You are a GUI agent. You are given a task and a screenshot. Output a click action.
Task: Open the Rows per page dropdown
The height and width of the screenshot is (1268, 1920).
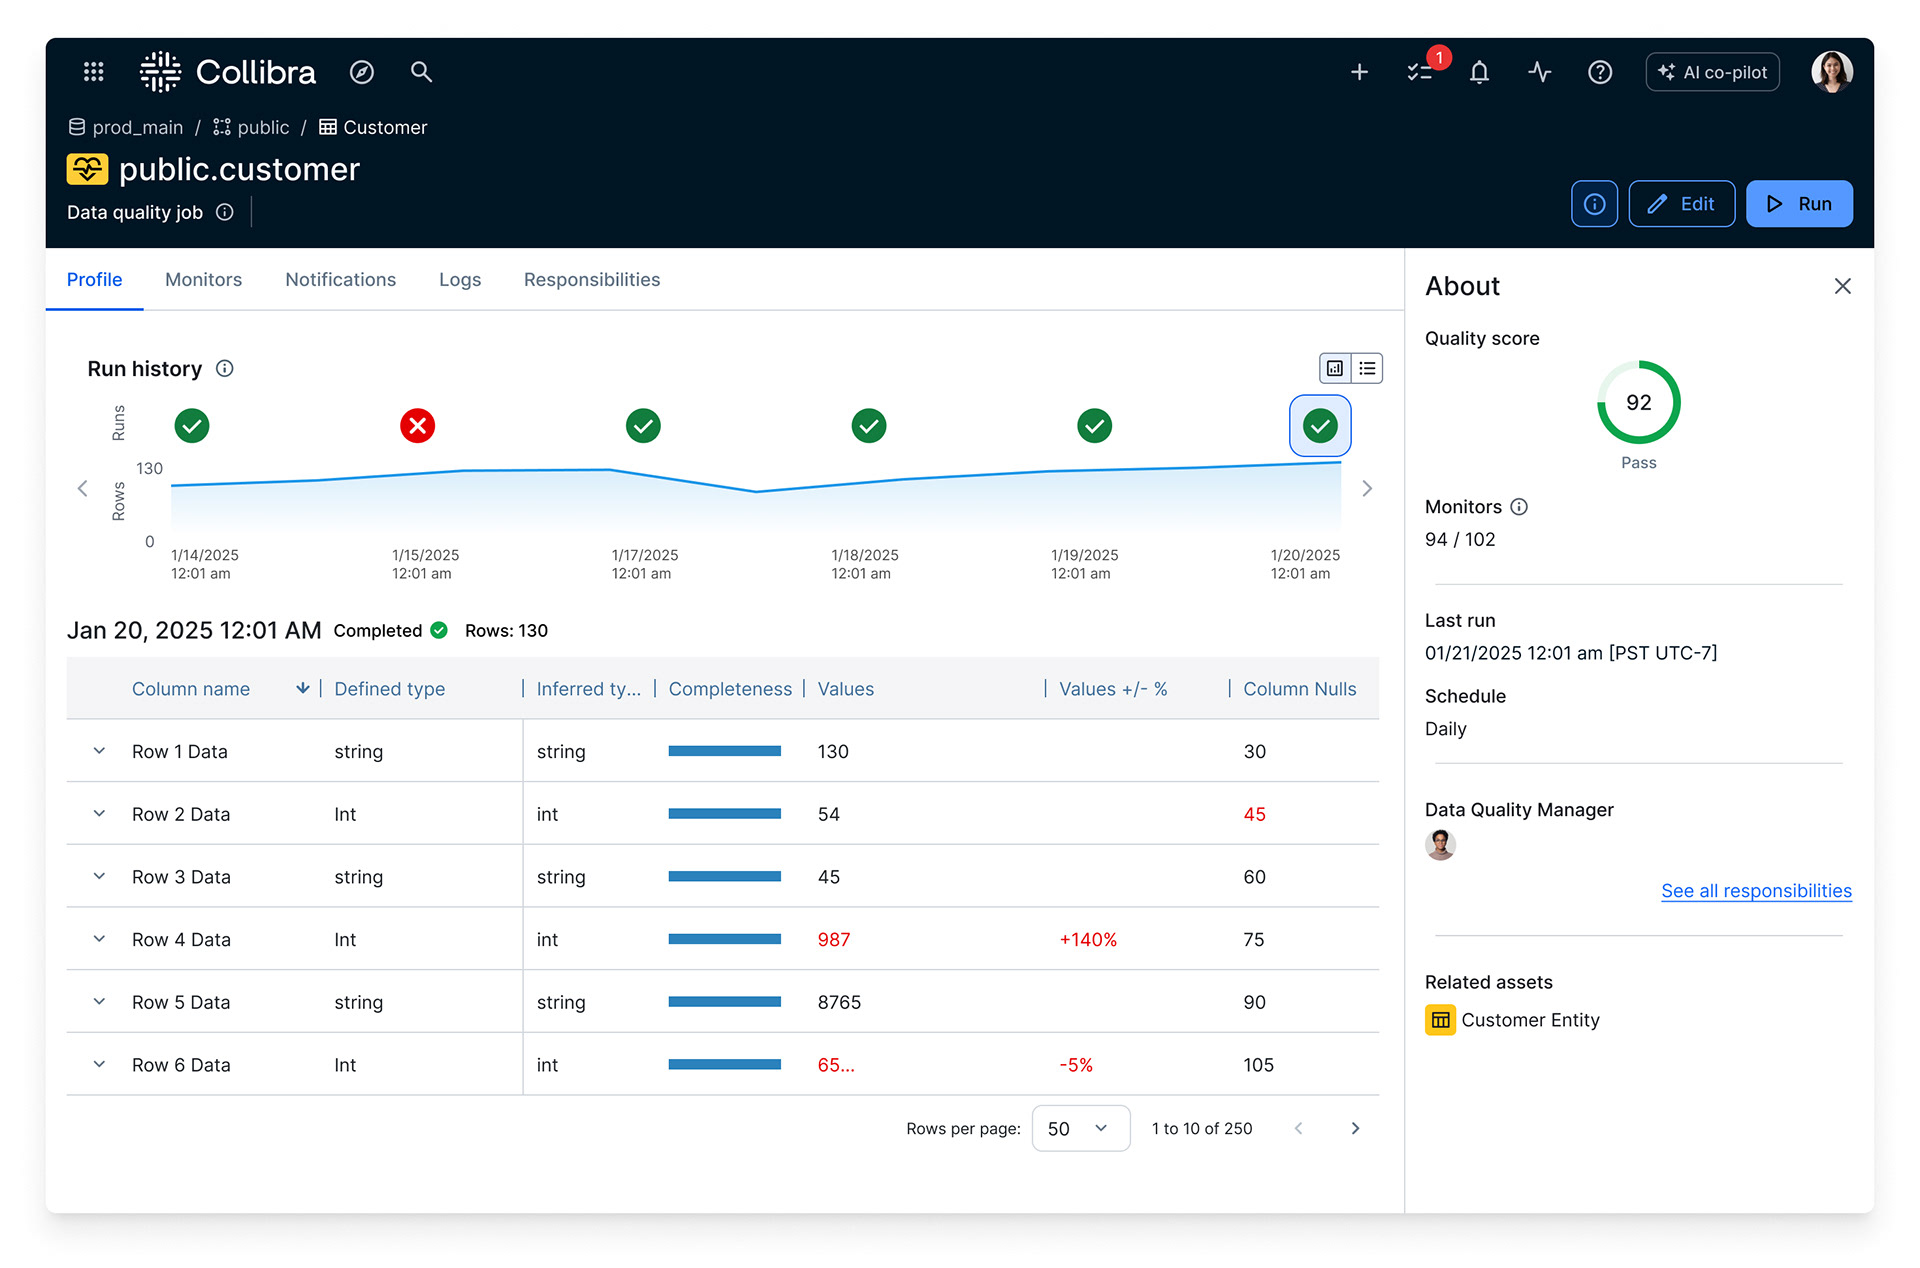click(1080, 1128)
